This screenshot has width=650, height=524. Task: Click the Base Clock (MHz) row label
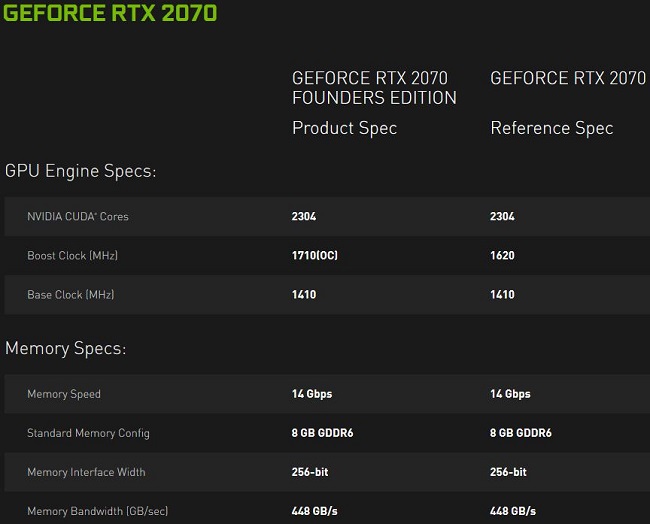pos(70,295)
